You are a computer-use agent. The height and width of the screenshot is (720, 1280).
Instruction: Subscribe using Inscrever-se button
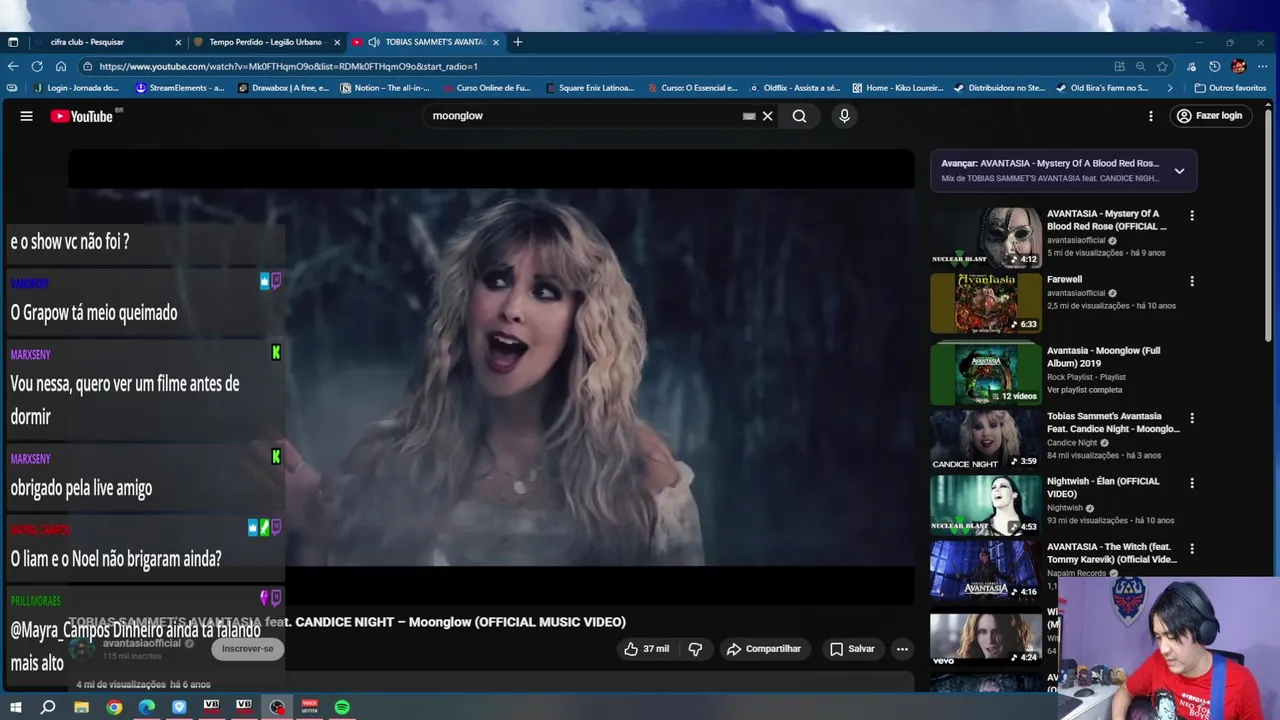tap(247, 649)
